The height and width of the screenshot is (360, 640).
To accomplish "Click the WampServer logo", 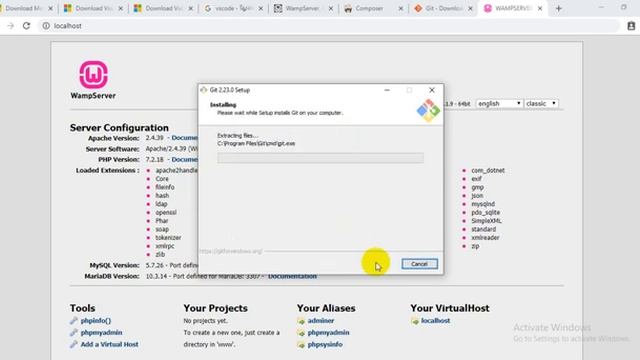I will tap(93, 80).
